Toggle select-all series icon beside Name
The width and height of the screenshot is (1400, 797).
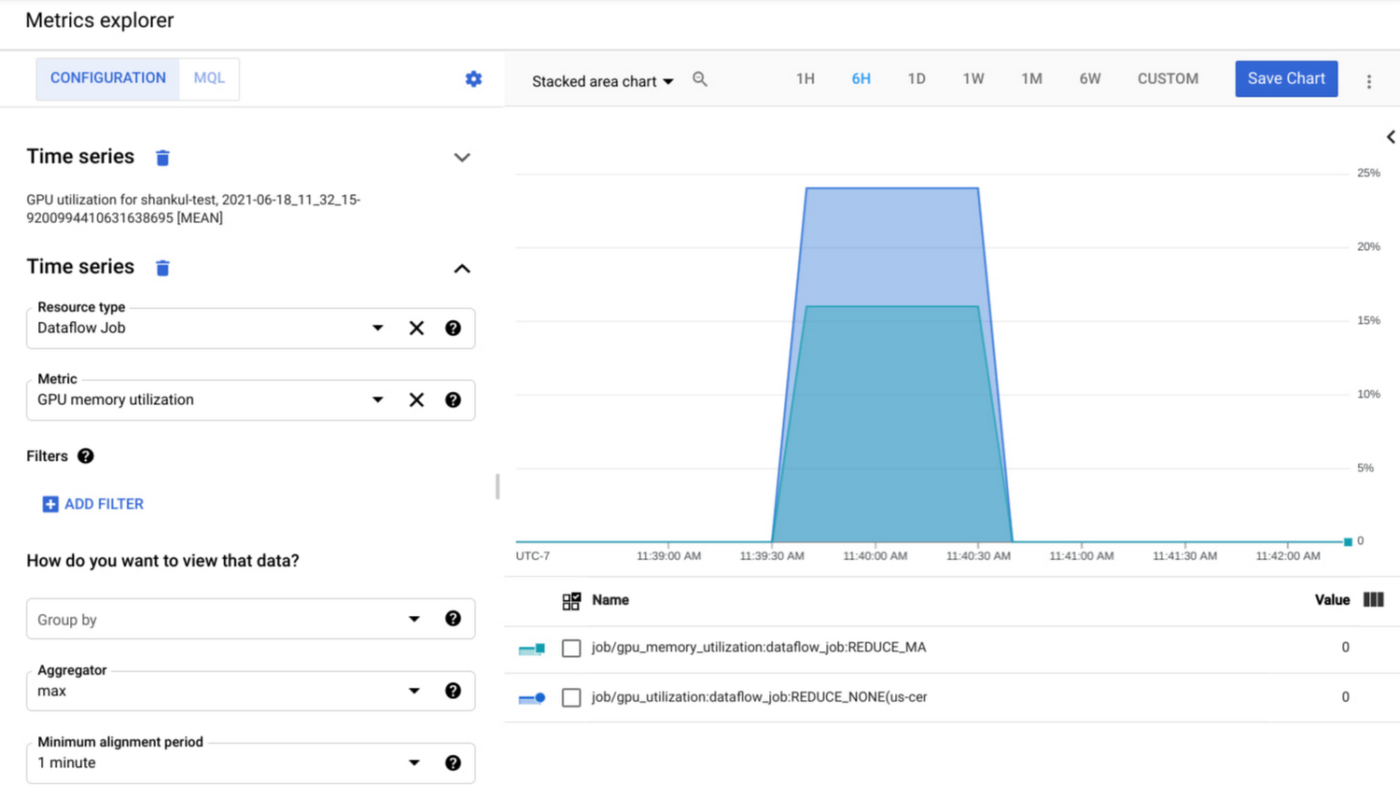(571, 601)
